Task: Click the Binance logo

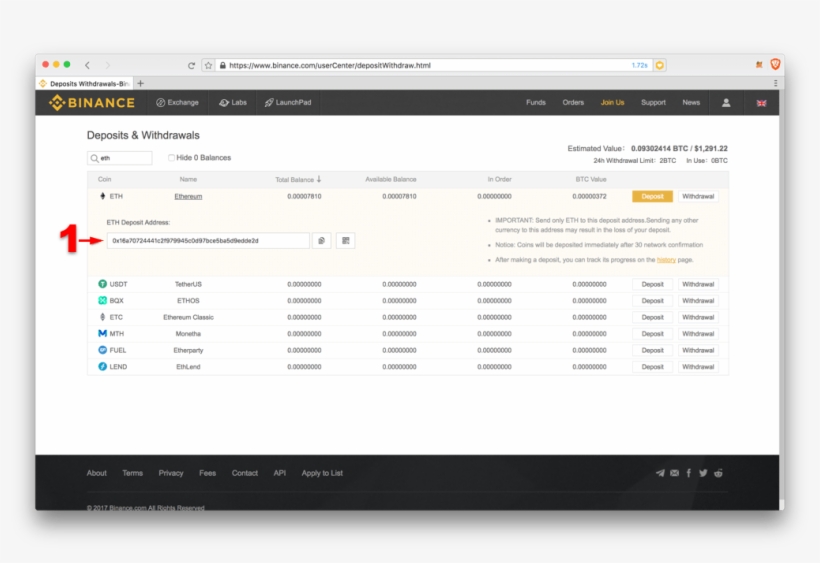Action: pos(92,102)
